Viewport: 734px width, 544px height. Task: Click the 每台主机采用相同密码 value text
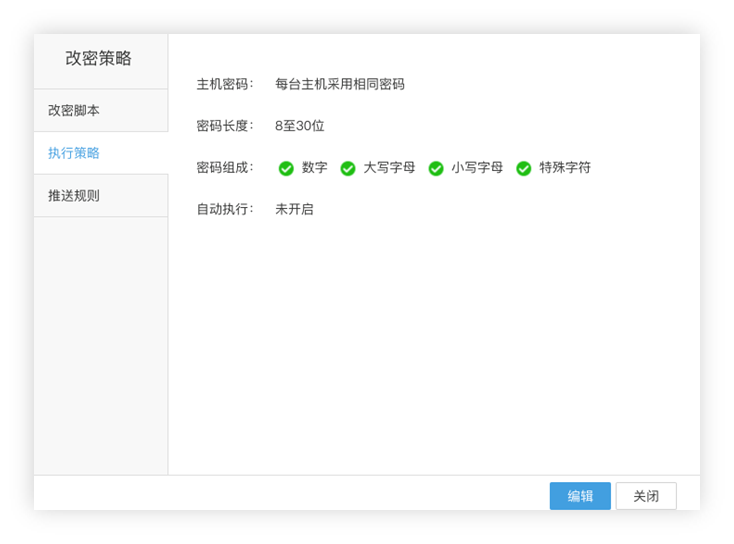340,84
